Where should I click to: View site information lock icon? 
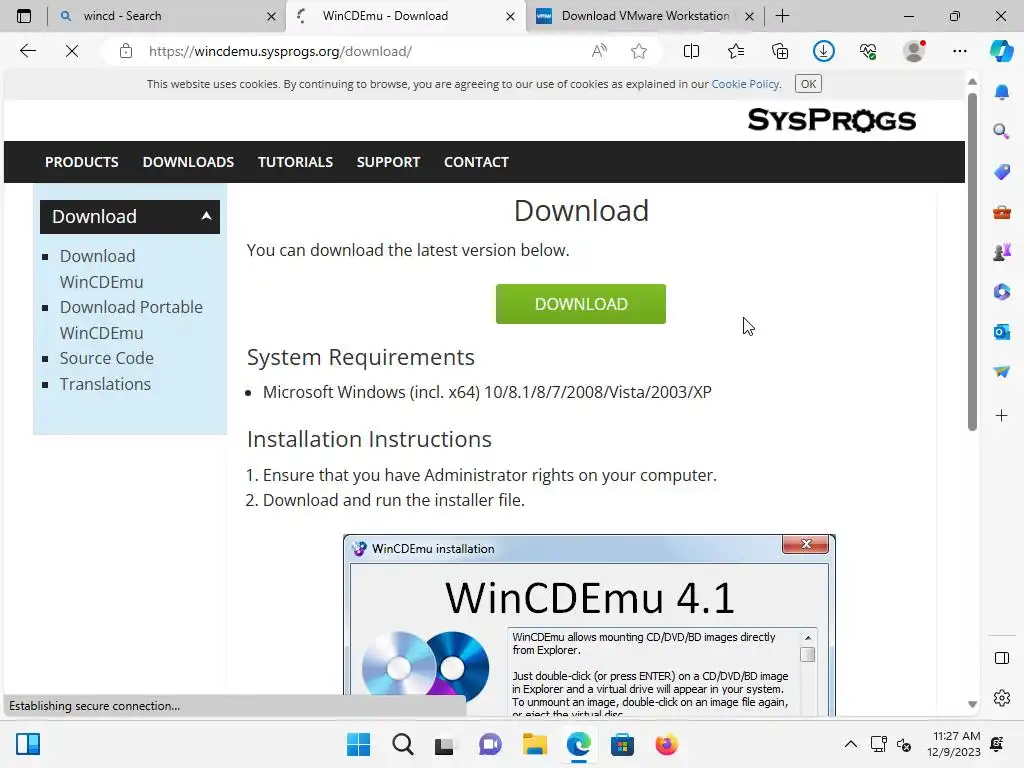[x=126, y=51]
